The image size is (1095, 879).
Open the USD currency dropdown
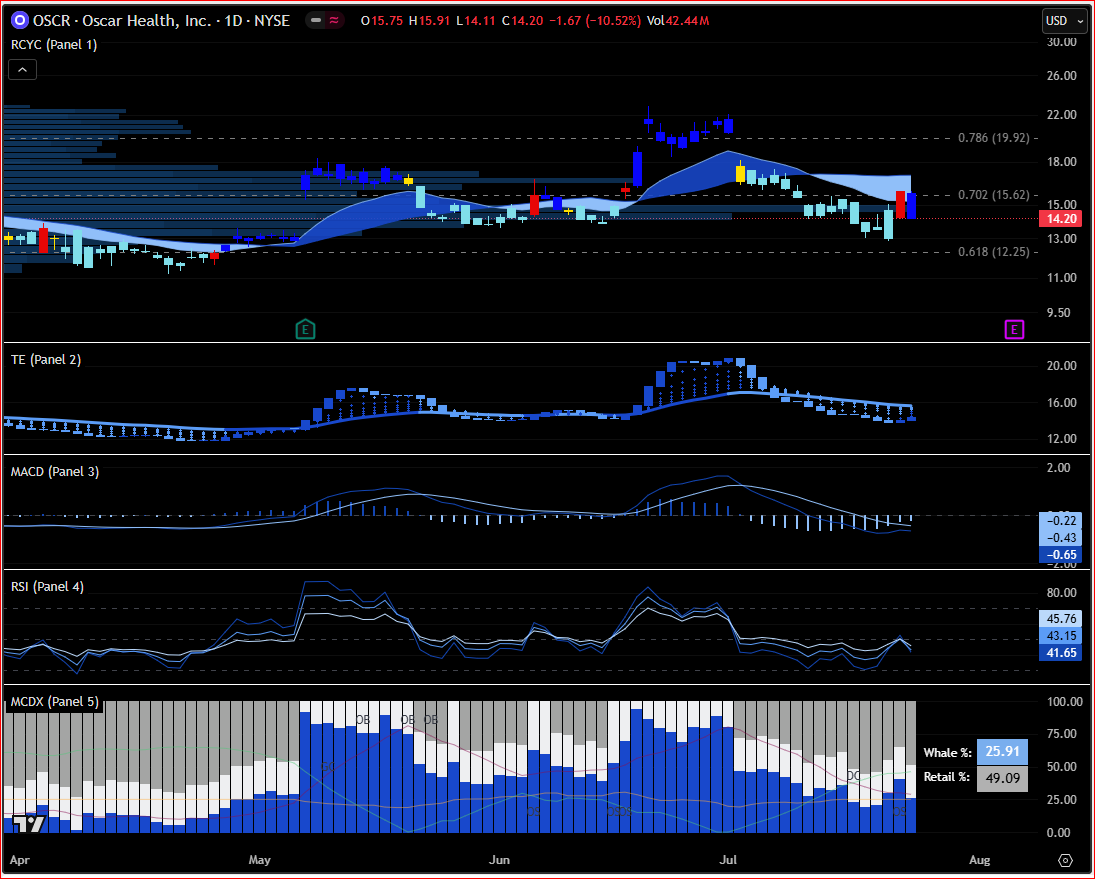click(x=1064, y=21)
